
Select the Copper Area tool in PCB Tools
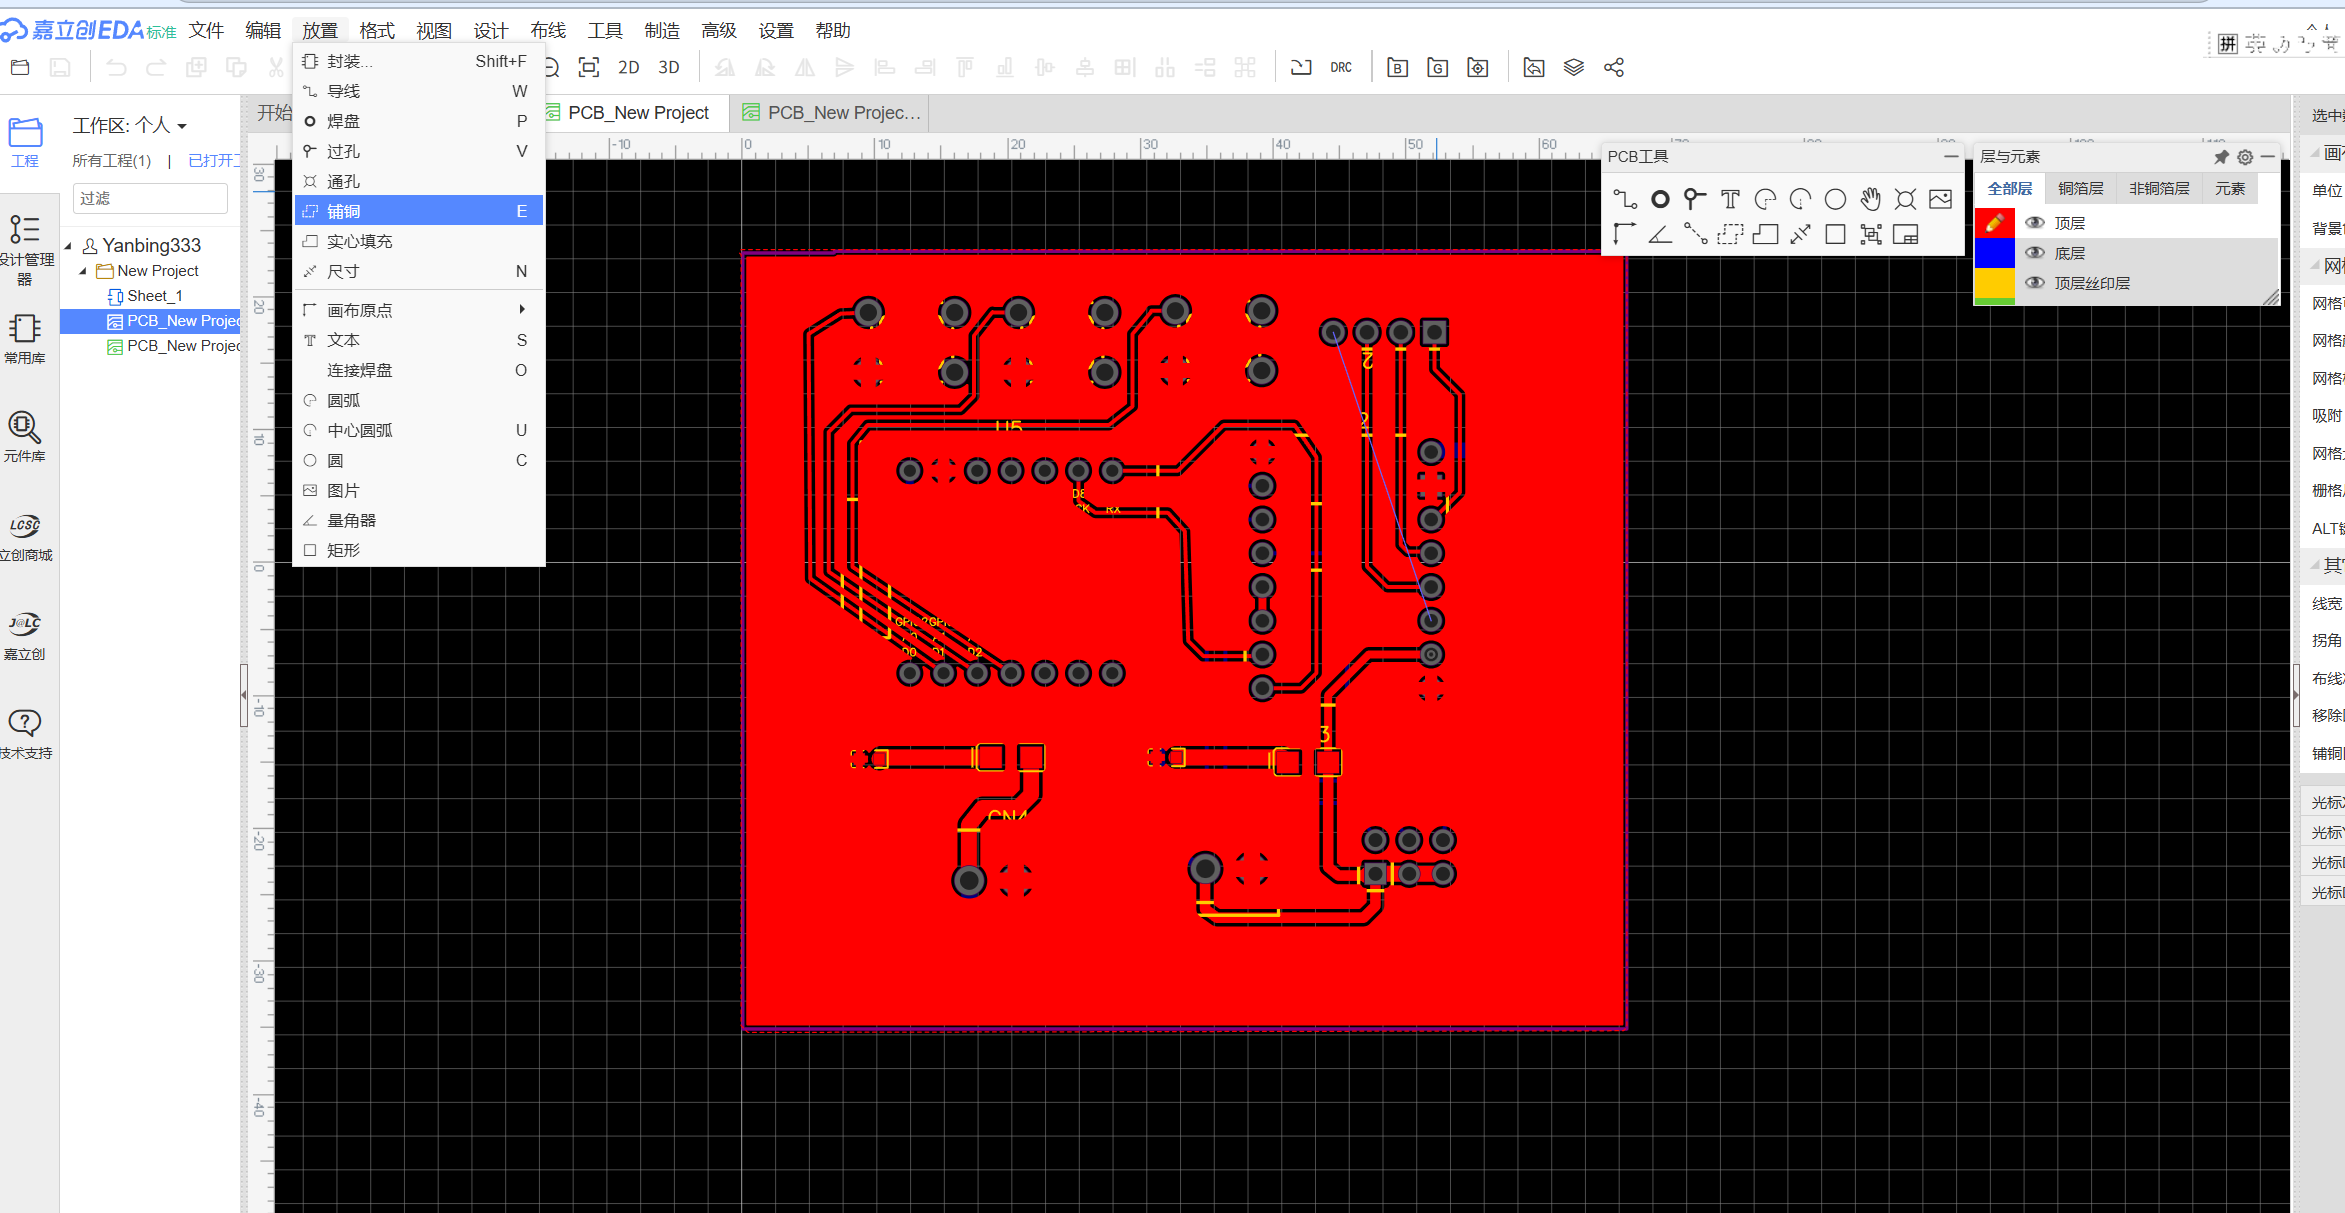pyautogui.click(x=1730, y=234)
